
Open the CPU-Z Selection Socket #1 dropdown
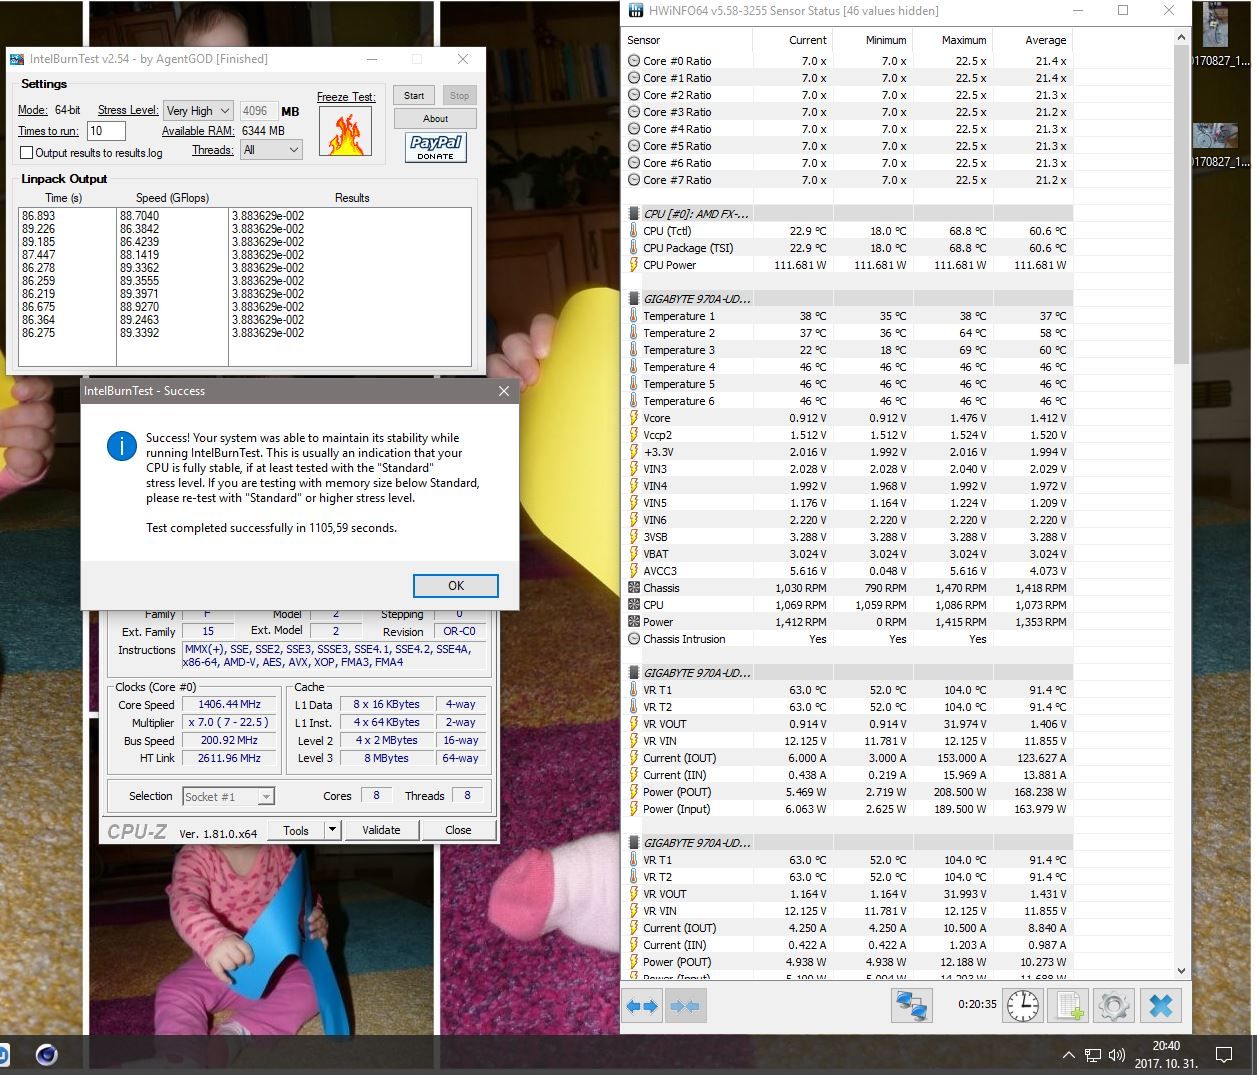pos(228,796)
